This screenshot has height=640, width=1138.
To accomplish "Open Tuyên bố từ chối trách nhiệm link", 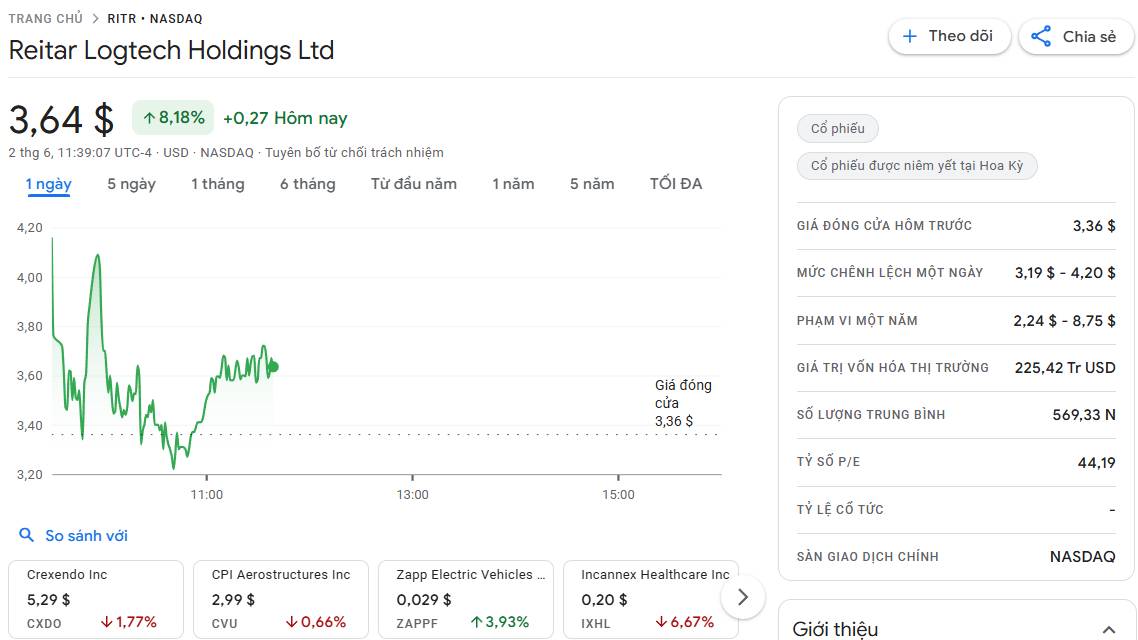I will [354, 152].
